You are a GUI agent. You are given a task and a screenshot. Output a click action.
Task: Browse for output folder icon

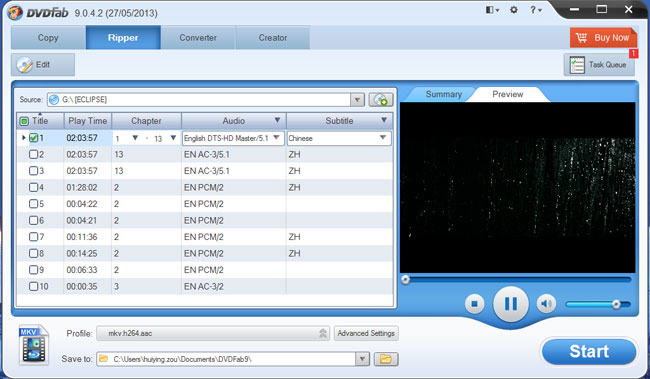pyautogui.click(x=386, y=359)
